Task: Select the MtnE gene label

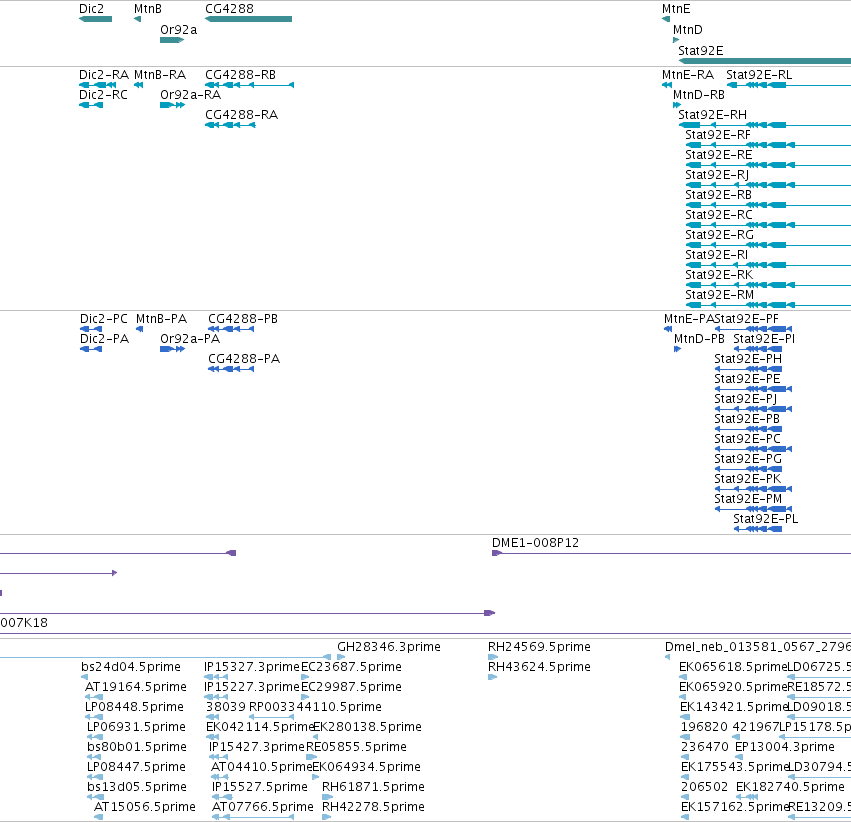Action: coord(676,9)
